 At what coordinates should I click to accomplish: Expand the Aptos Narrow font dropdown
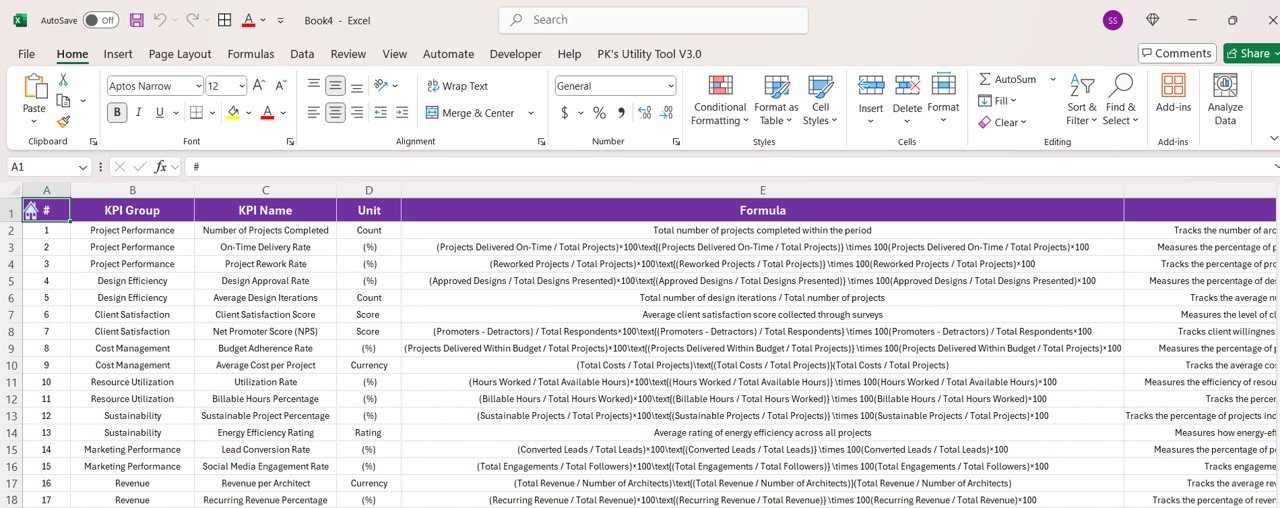click(x=196, y=86)
